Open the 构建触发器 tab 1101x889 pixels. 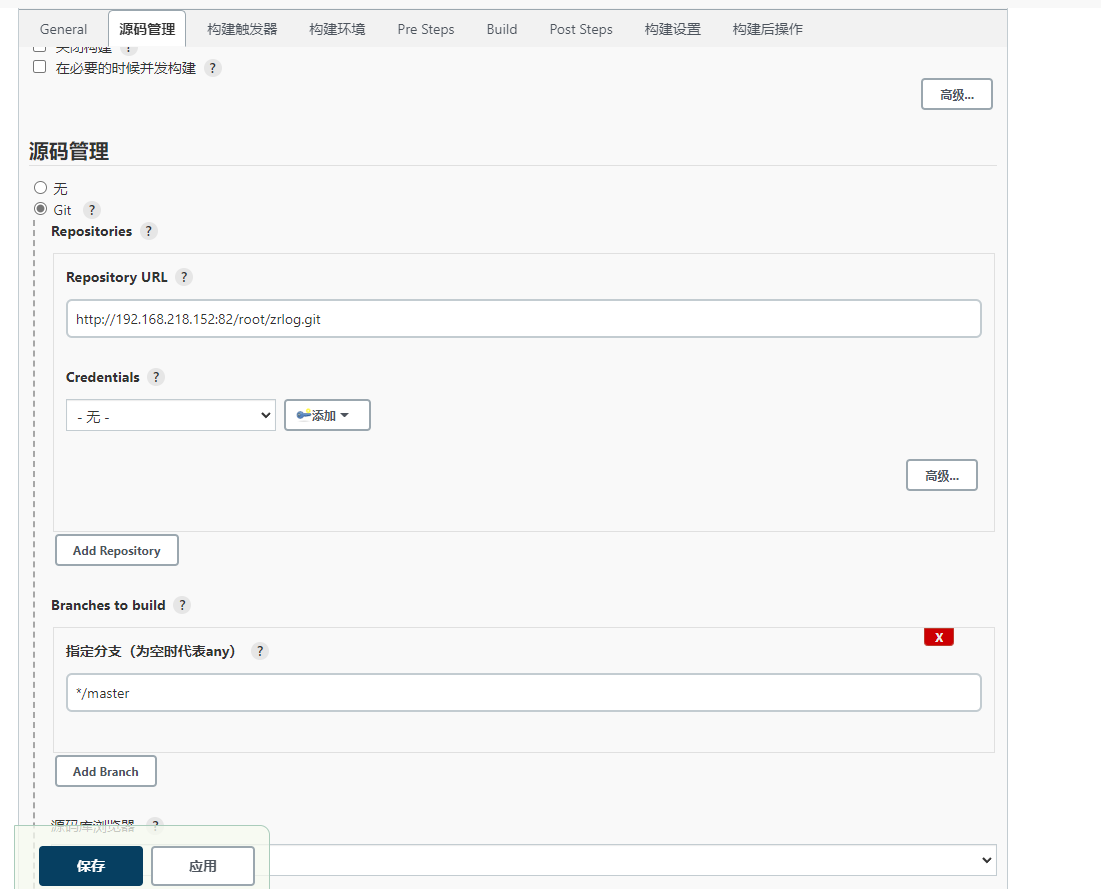(x=242, y=29)
